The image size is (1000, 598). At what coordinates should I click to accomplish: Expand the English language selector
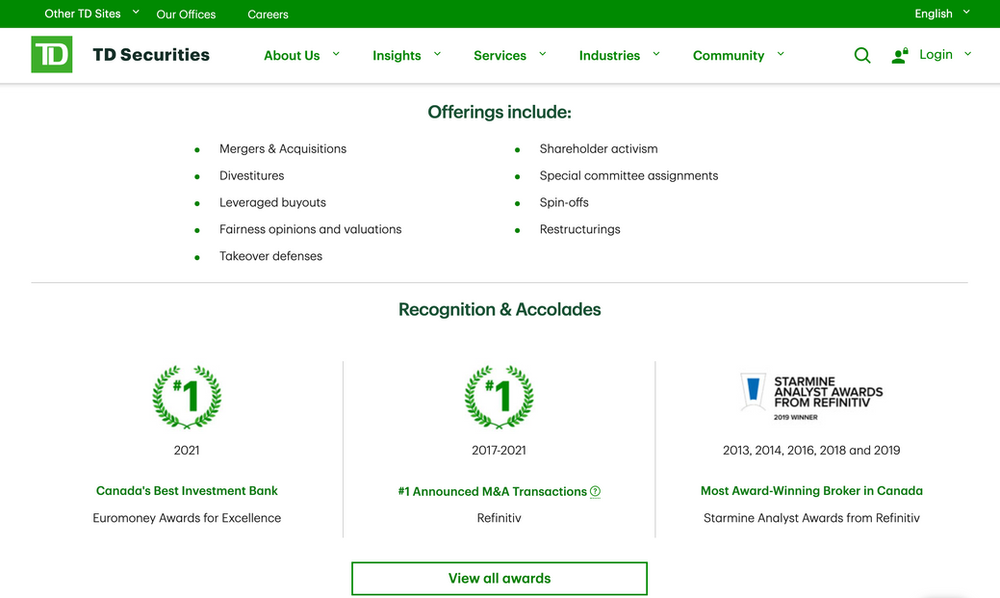964,13
